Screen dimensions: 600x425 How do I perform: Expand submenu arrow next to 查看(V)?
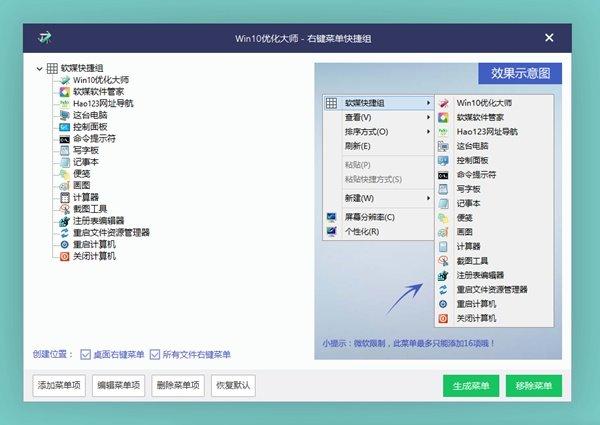(428, 117)
